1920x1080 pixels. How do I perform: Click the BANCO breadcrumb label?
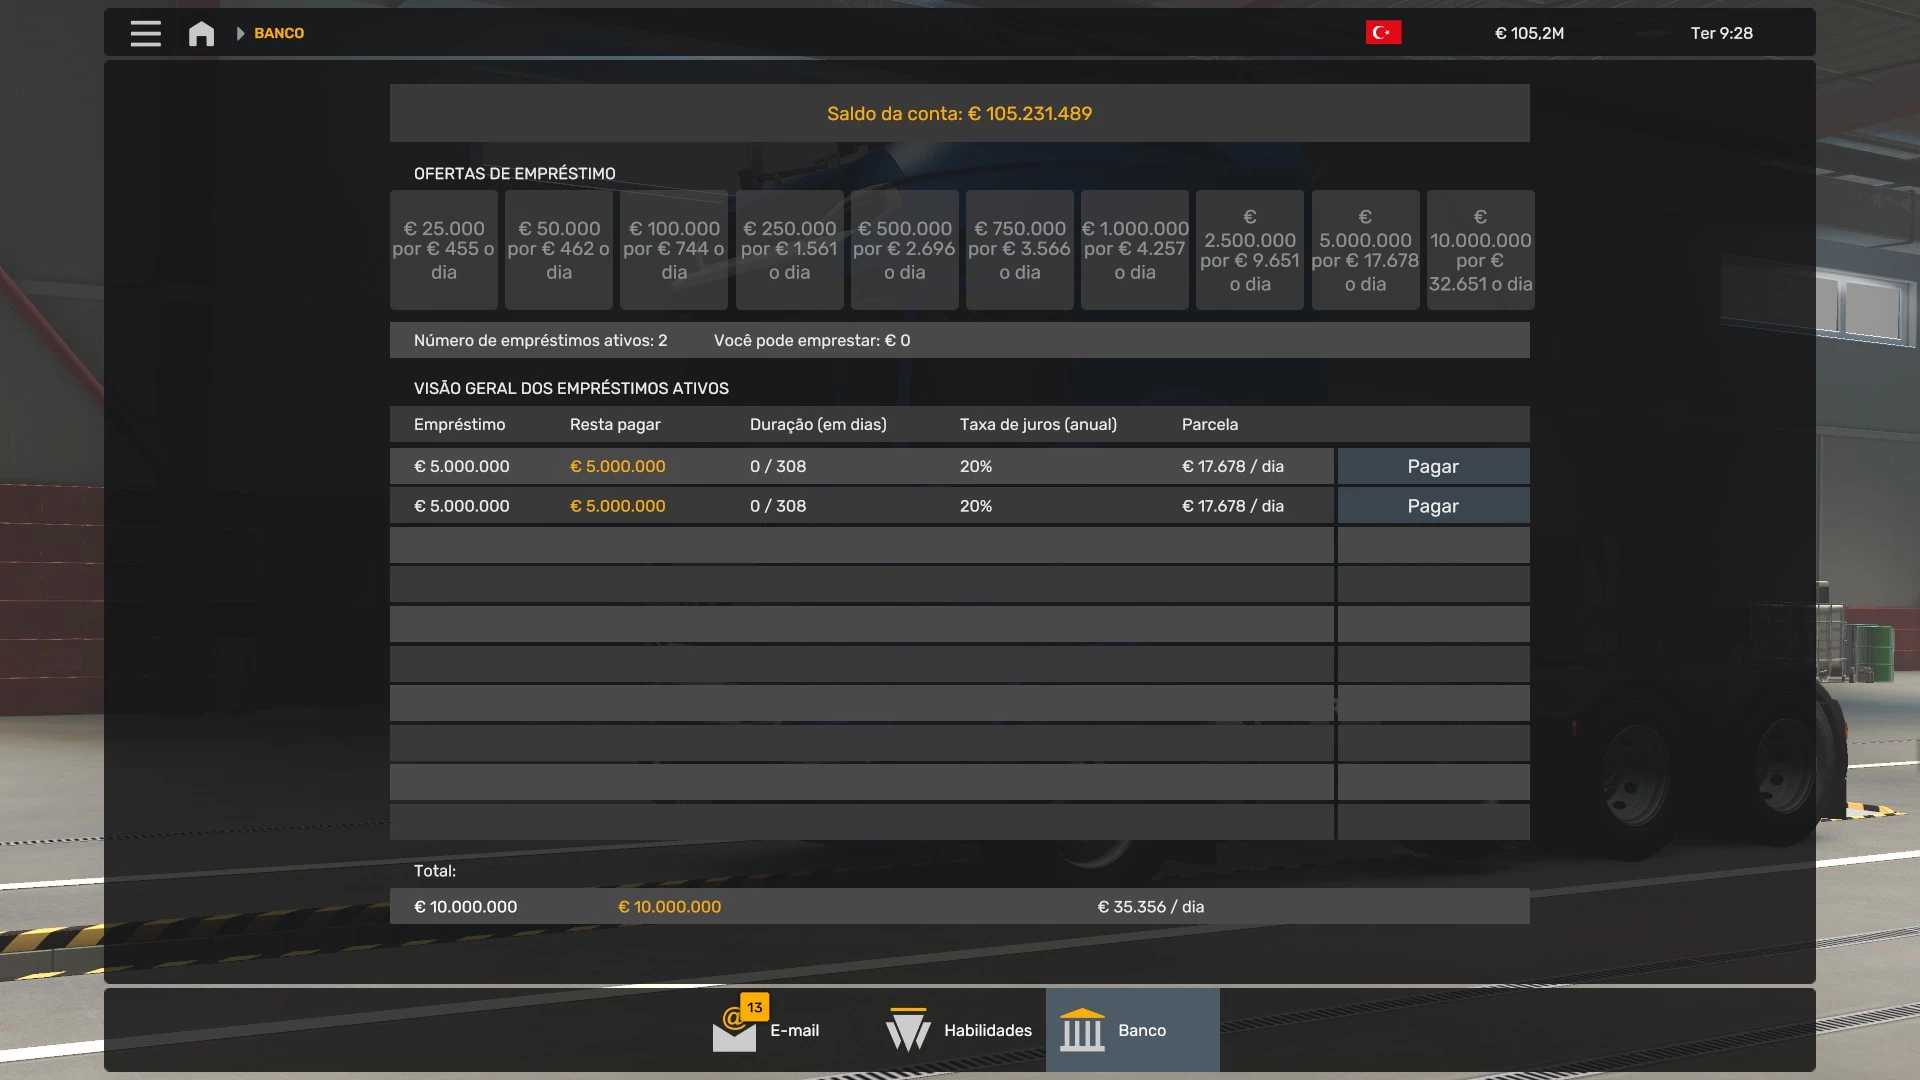tap(279, 33)
